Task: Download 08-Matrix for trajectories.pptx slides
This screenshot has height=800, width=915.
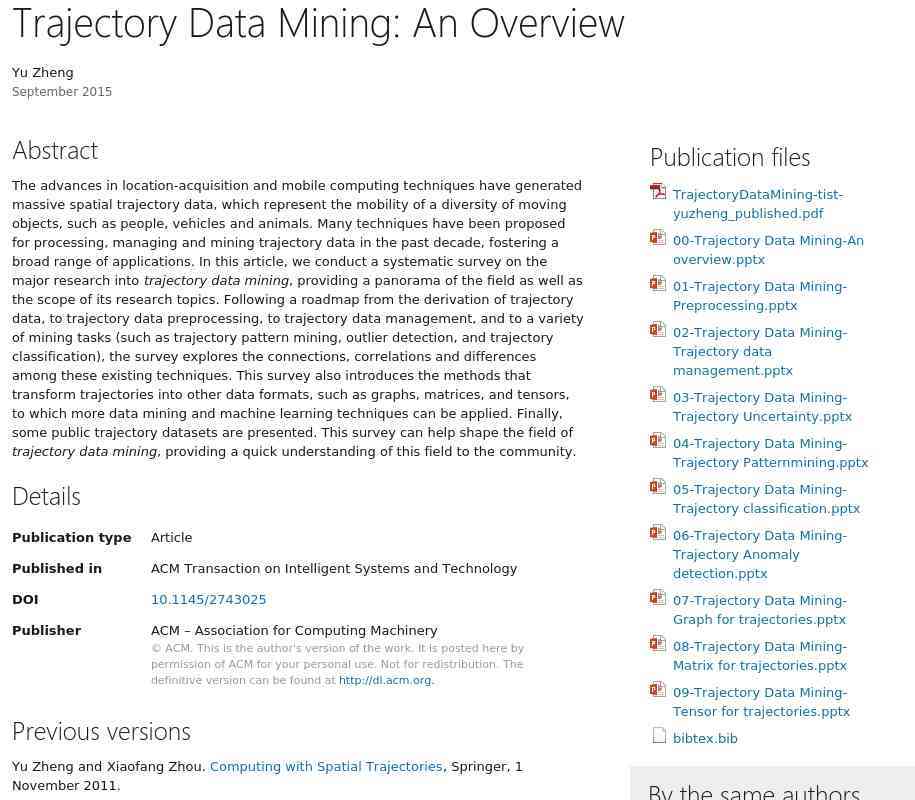Action: click(x=759, y=656)
